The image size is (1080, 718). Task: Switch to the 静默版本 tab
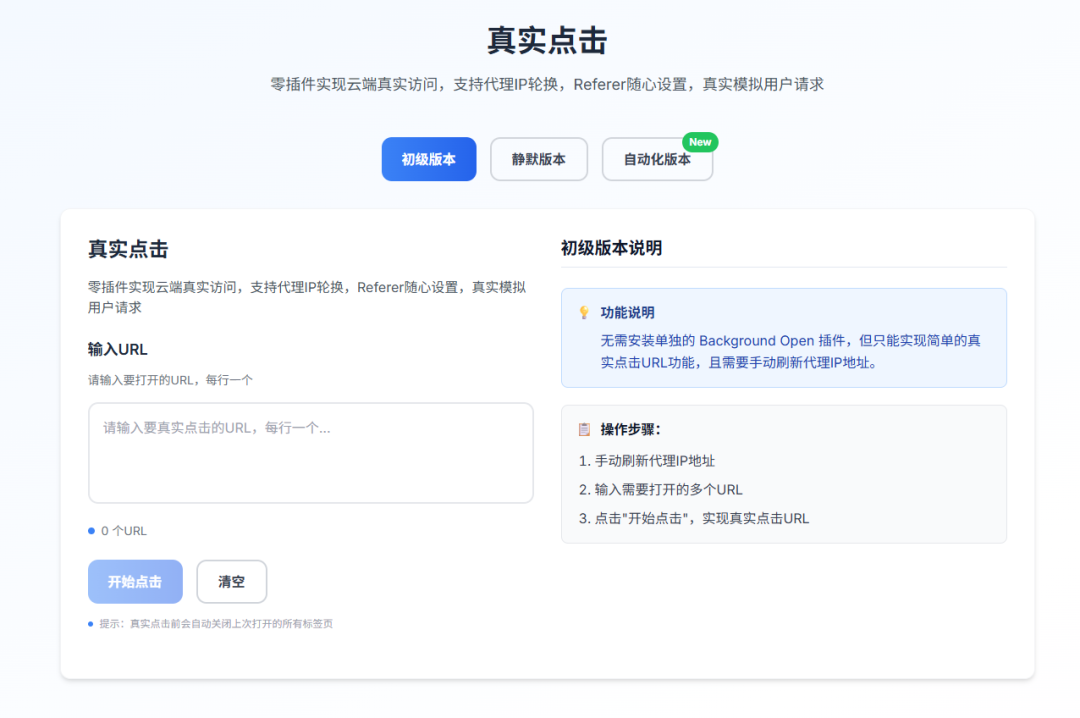coord(538,158)
